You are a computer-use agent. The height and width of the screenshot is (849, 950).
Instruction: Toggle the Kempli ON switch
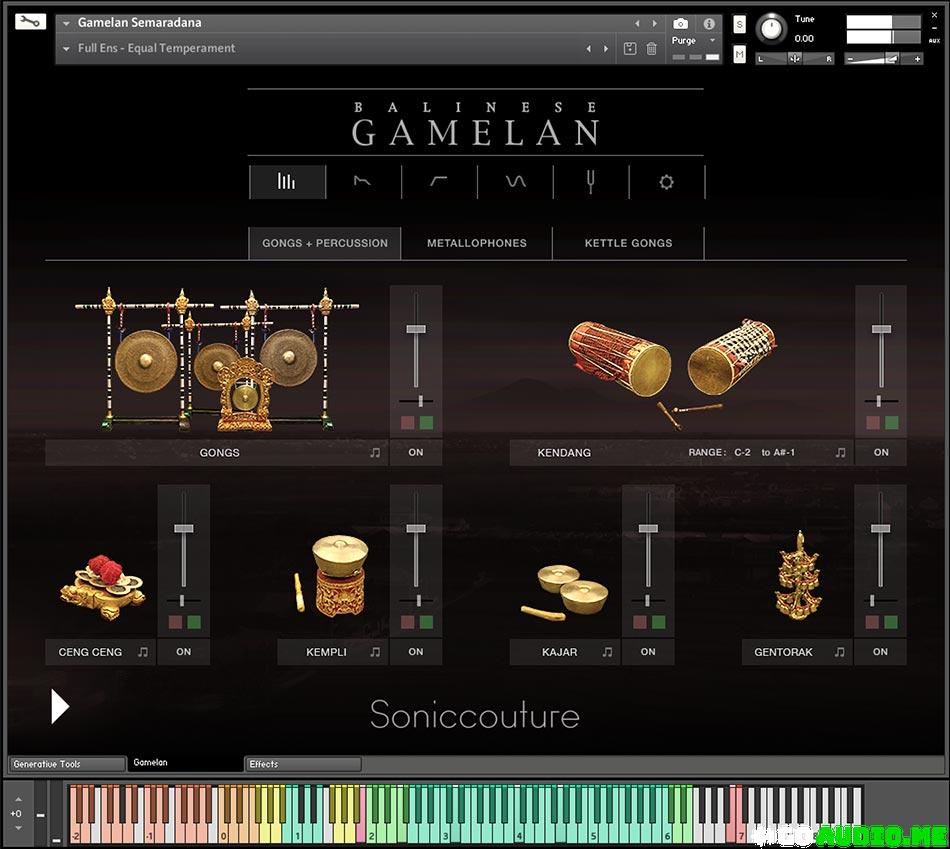[416, 652]
